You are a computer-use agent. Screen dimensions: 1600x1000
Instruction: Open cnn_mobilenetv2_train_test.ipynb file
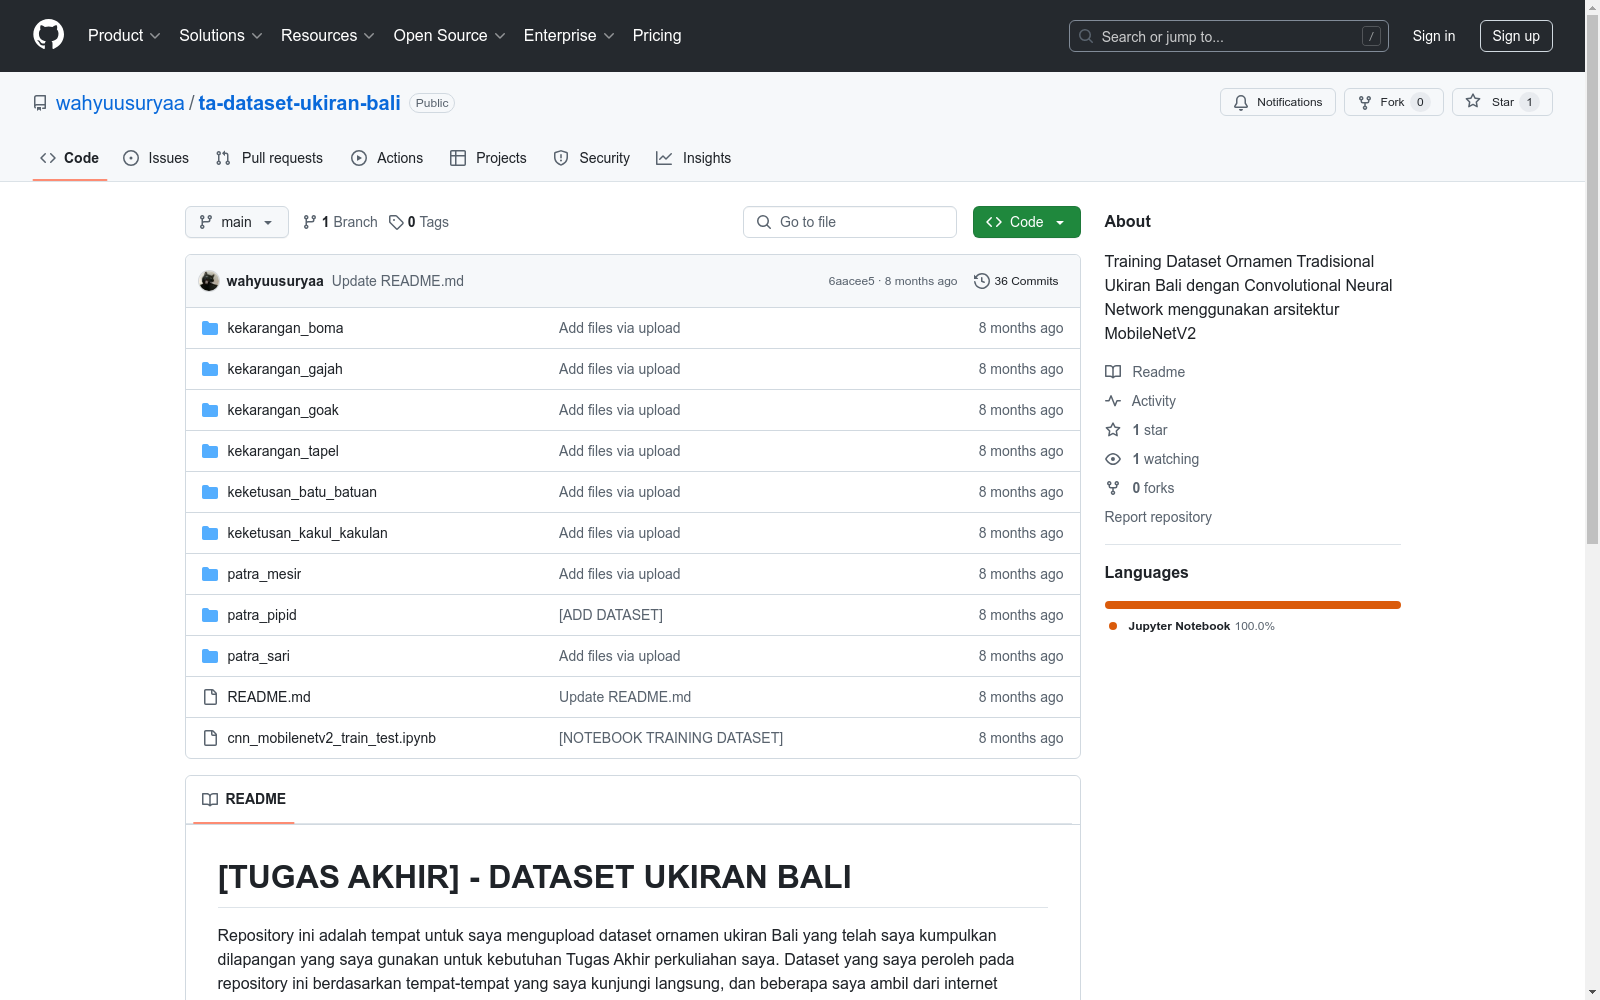331,738
